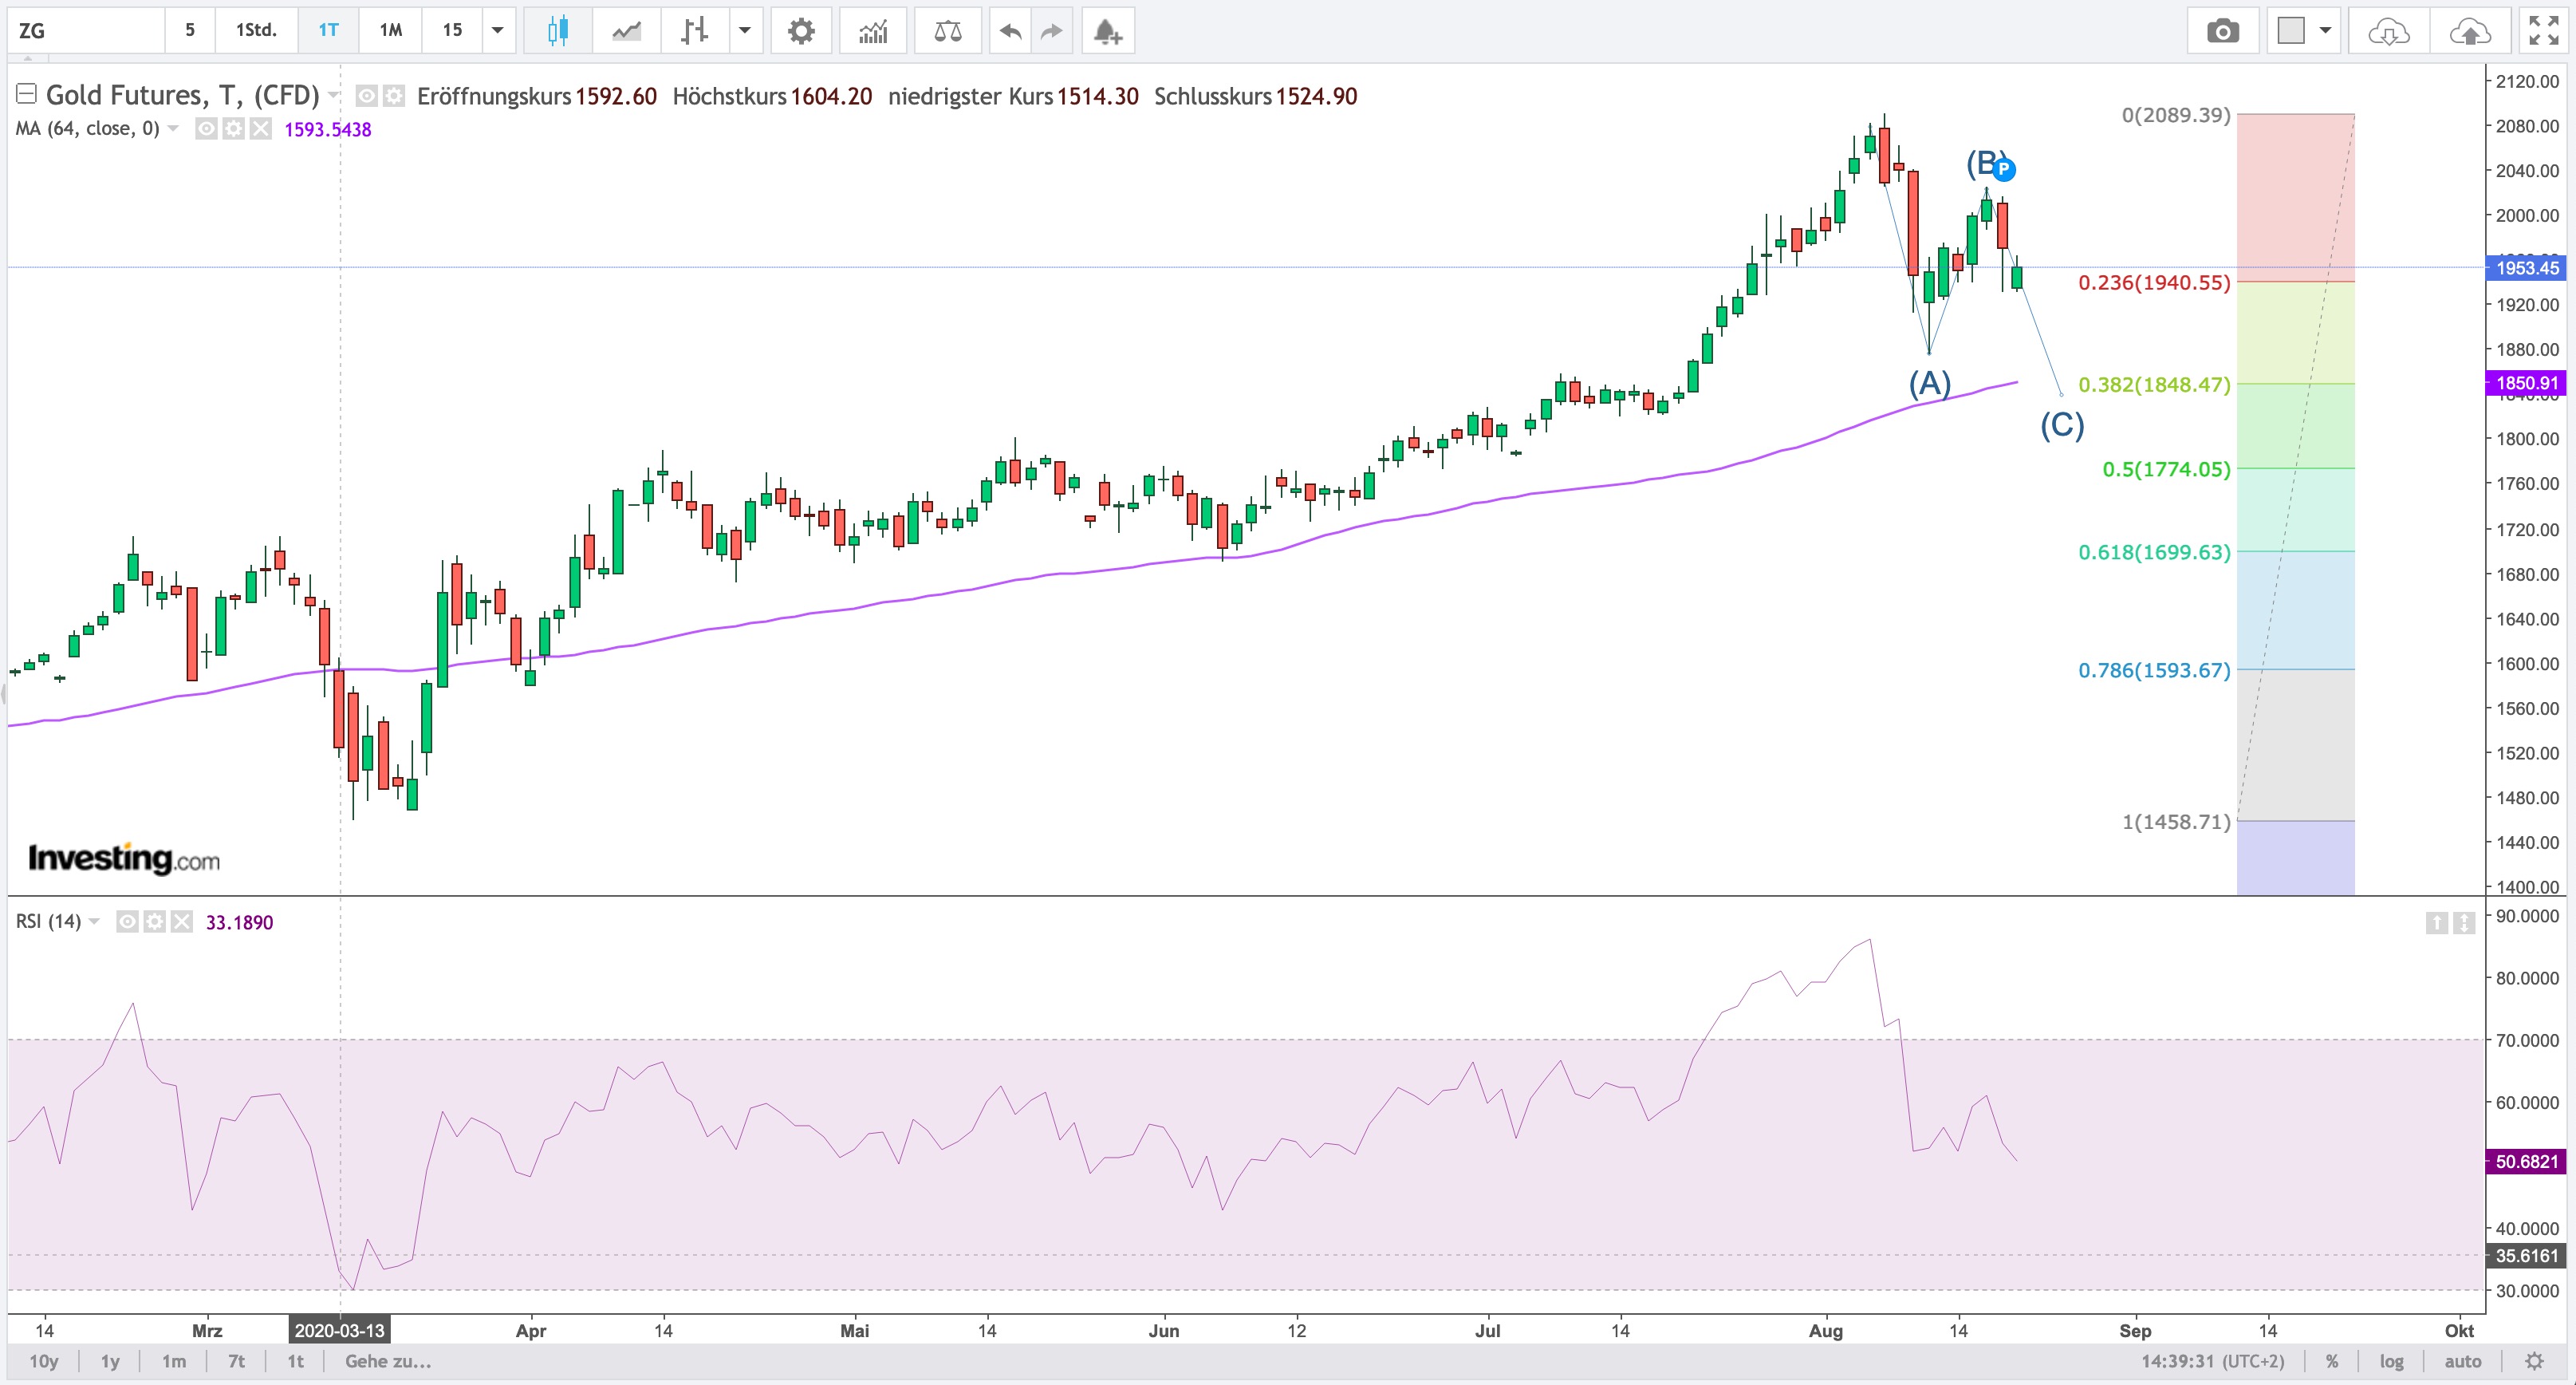The image size is (2576, 1385).
Task: Open chart settings gear in toolbar
Action: click(800, 30)
